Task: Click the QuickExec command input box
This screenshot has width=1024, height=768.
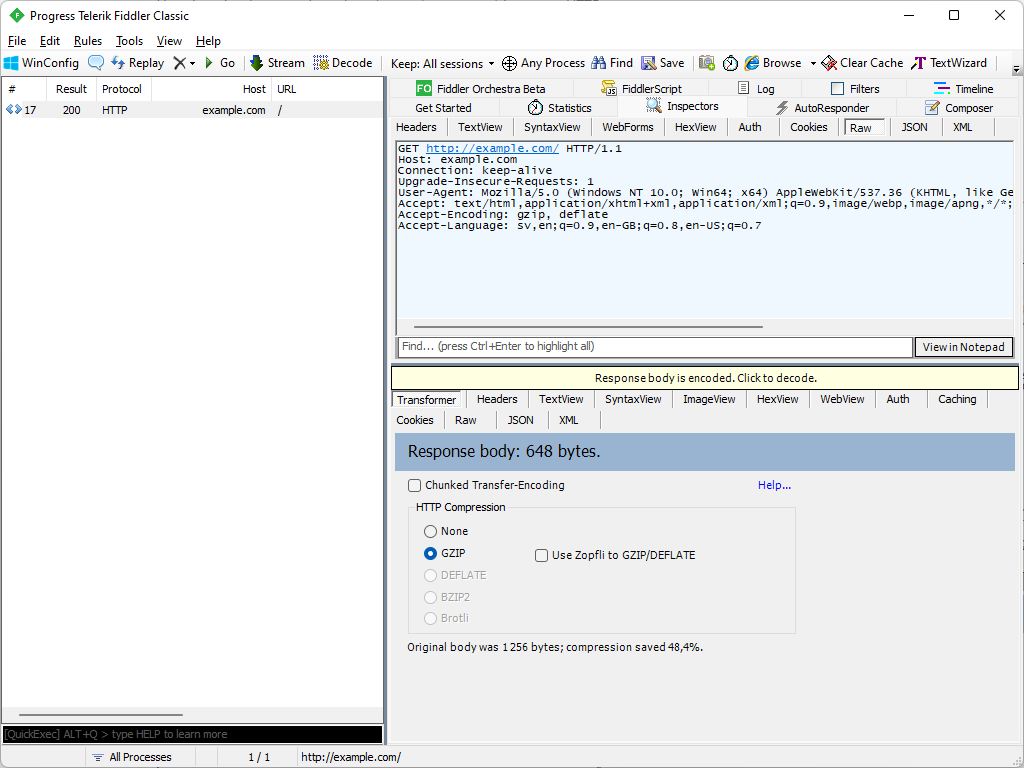Action: coord(192,734)
